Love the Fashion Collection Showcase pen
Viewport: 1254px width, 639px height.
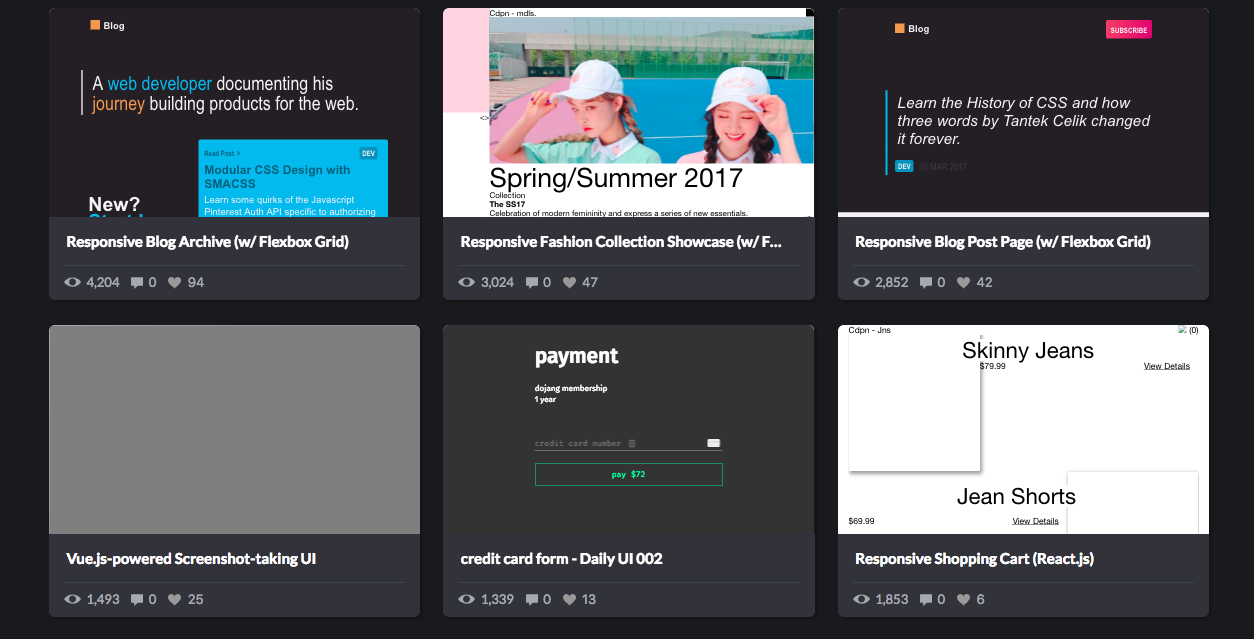[569, 283]
